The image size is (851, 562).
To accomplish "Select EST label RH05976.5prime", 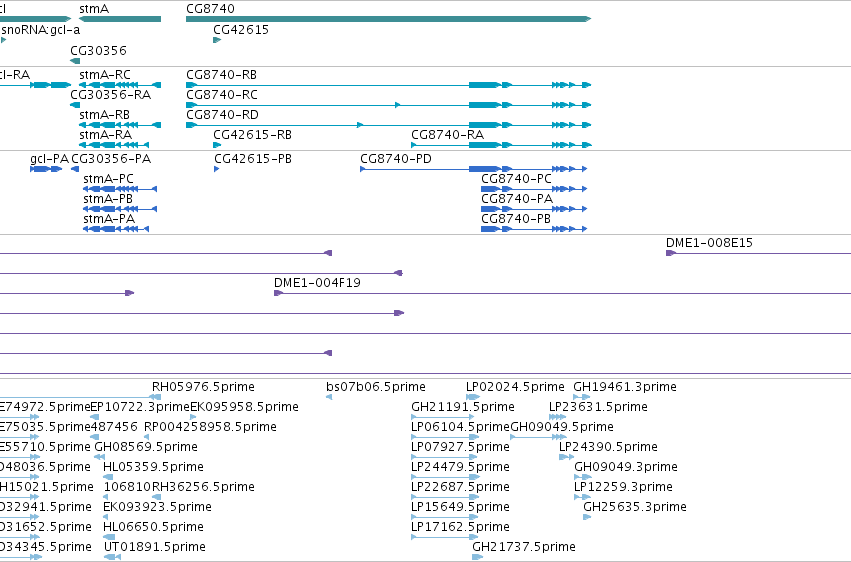I will tap(203, 387).
